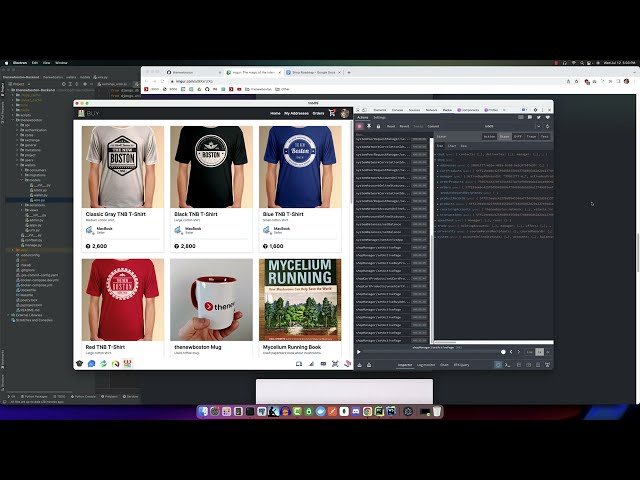
Task: Open Orders in shop navigation
Action: coord(318,113)
